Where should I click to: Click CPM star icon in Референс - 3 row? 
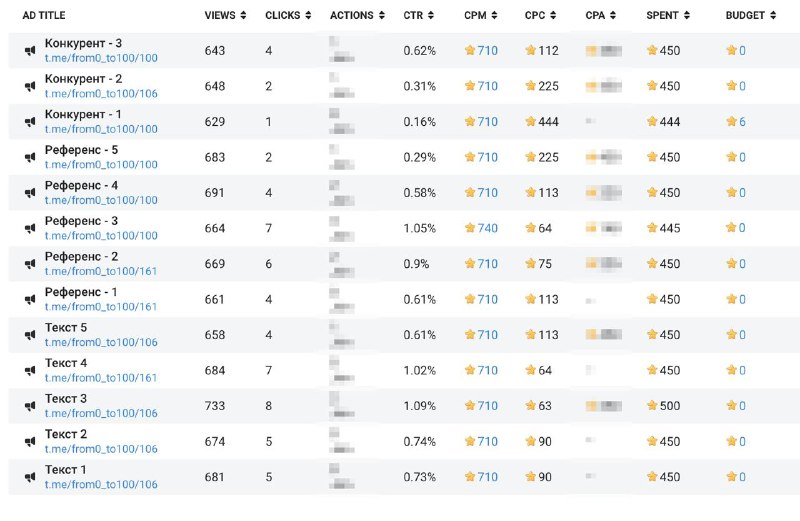[470, 228]
